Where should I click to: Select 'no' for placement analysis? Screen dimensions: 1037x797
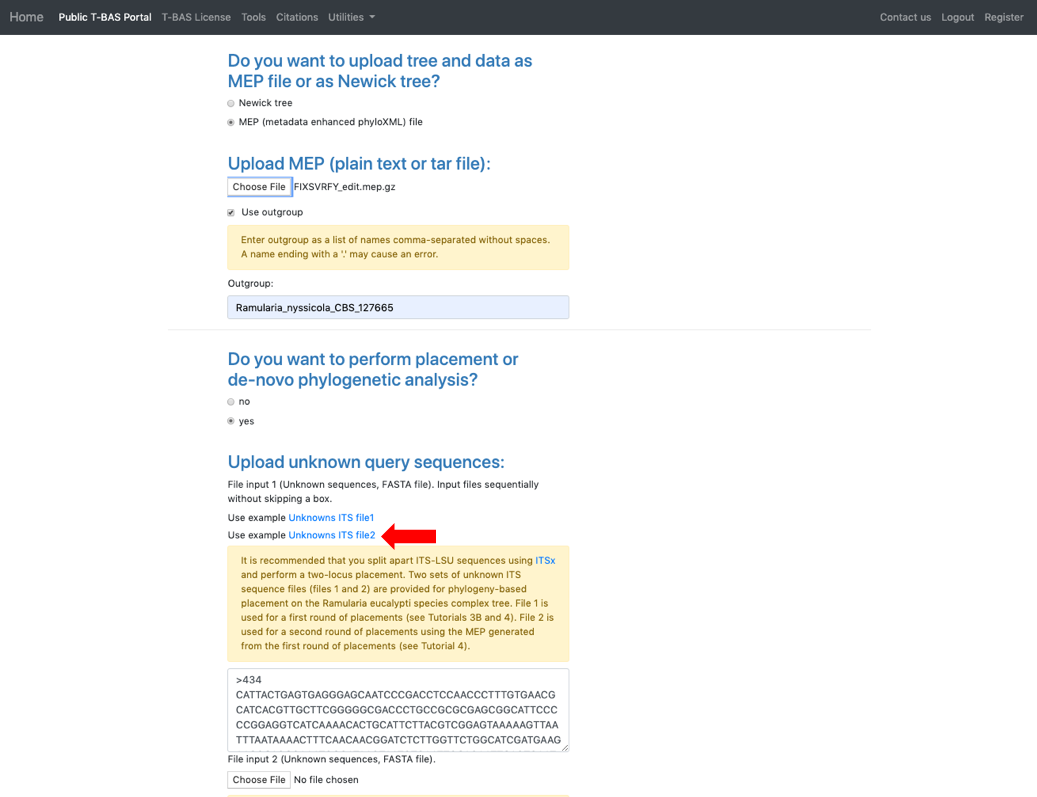pyautogui.click(x=231, y=402)
